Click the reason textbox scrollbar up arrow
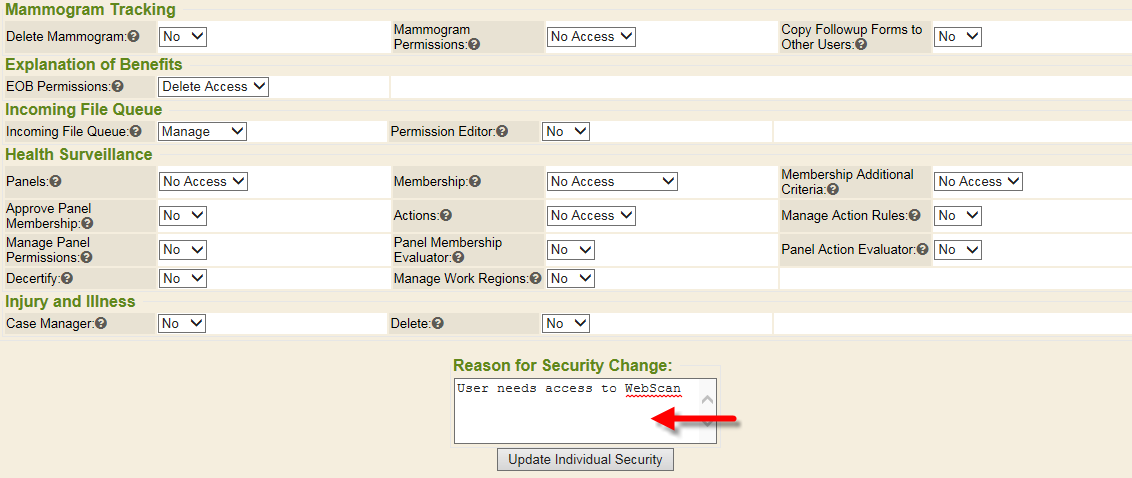This screenshot has height=478, width=1132. [x=707, y=399]
